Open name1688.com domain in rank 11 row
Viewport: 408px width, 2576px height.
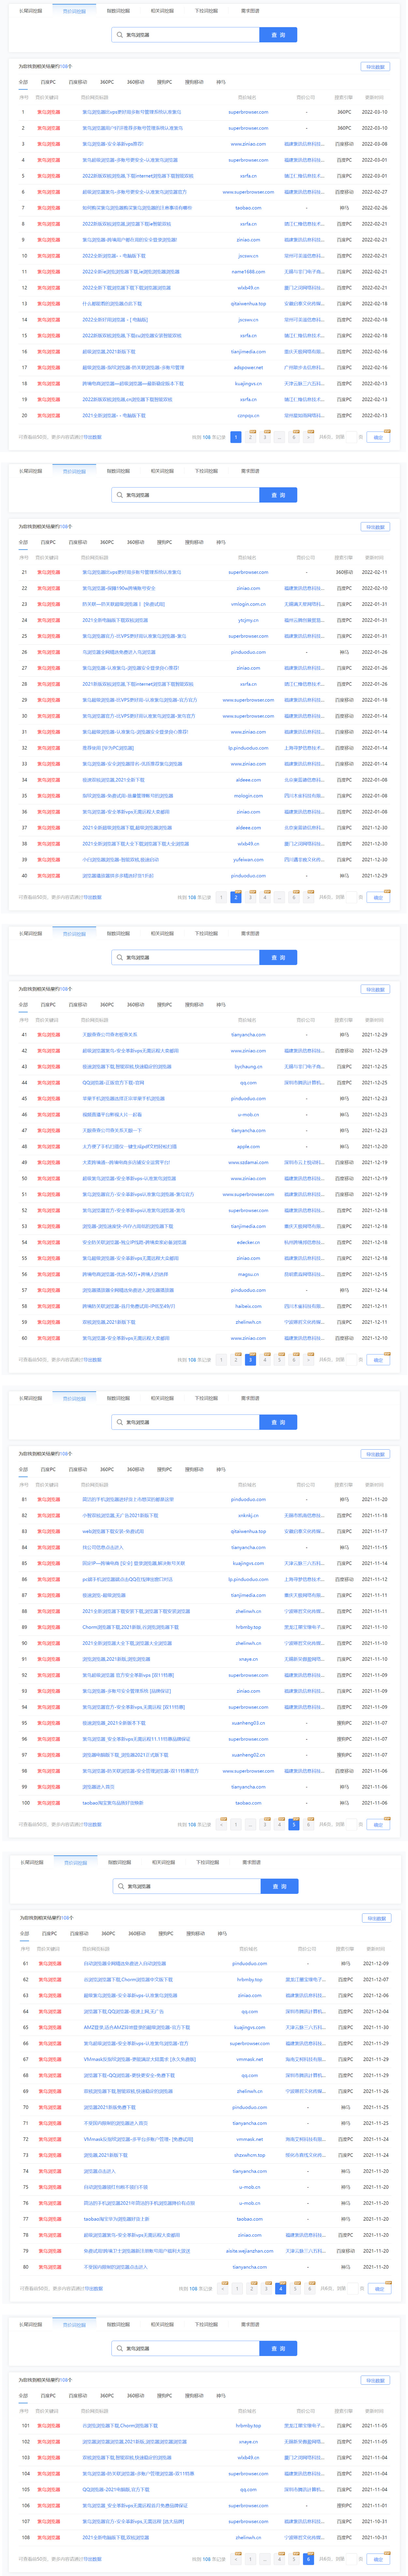point(248,272)
